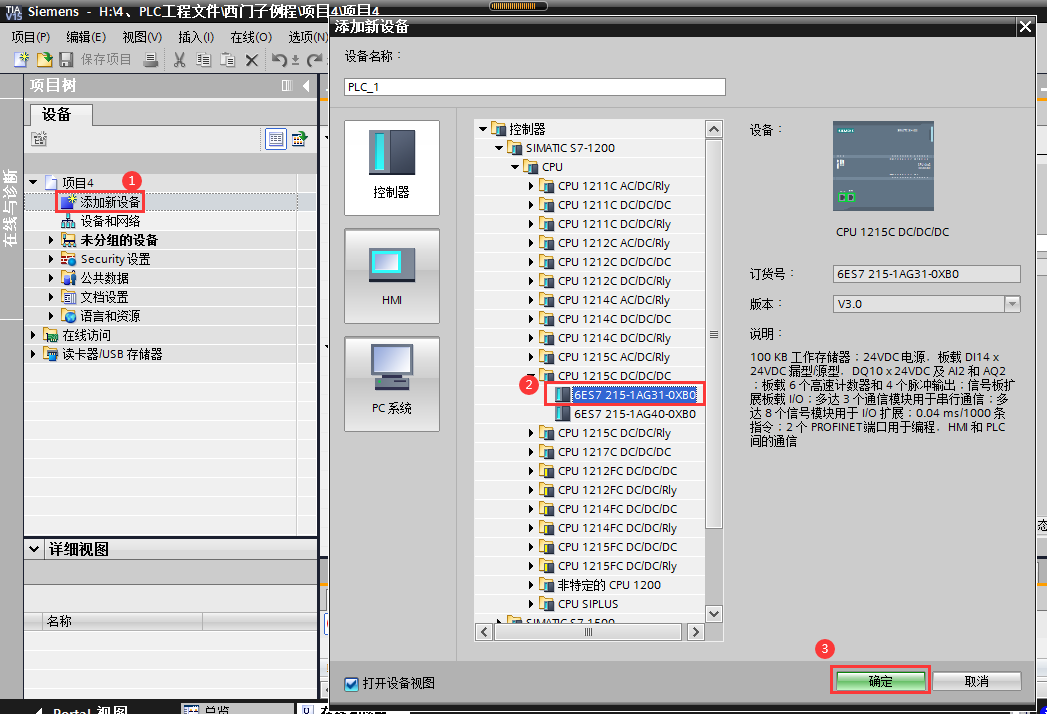Select the 控制器 device category button
The width and height of the screenshot is (1047, 714).
click(392, 168)
